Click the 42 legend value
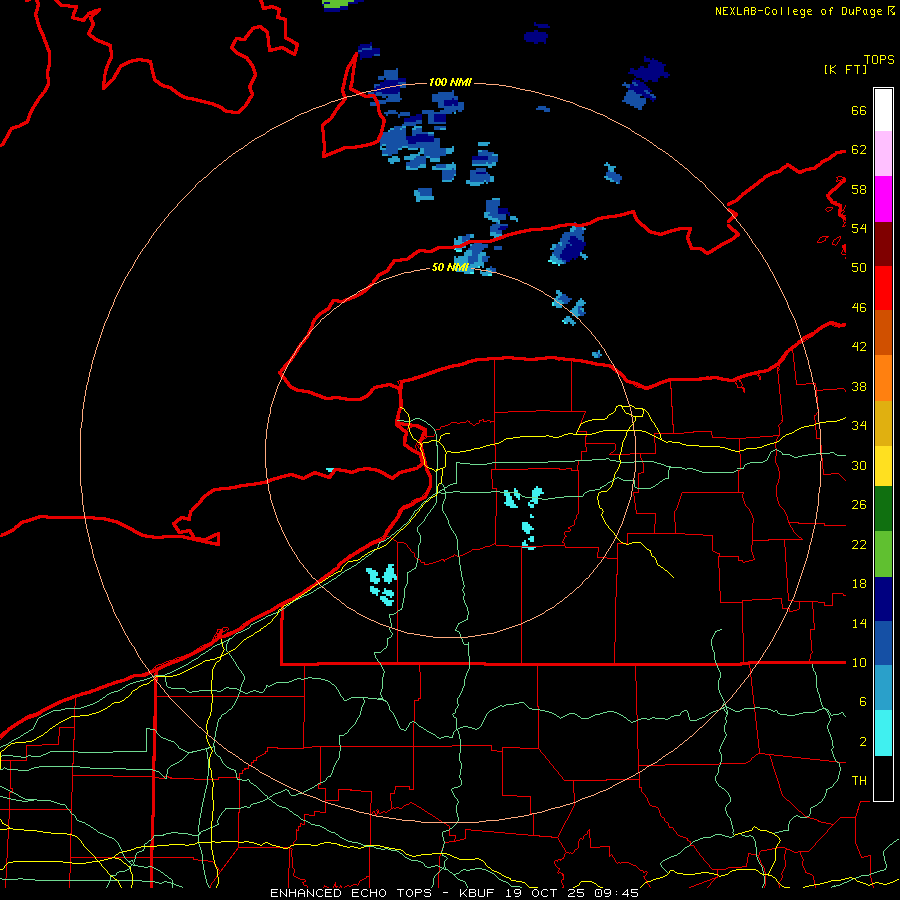 point(859,347)
